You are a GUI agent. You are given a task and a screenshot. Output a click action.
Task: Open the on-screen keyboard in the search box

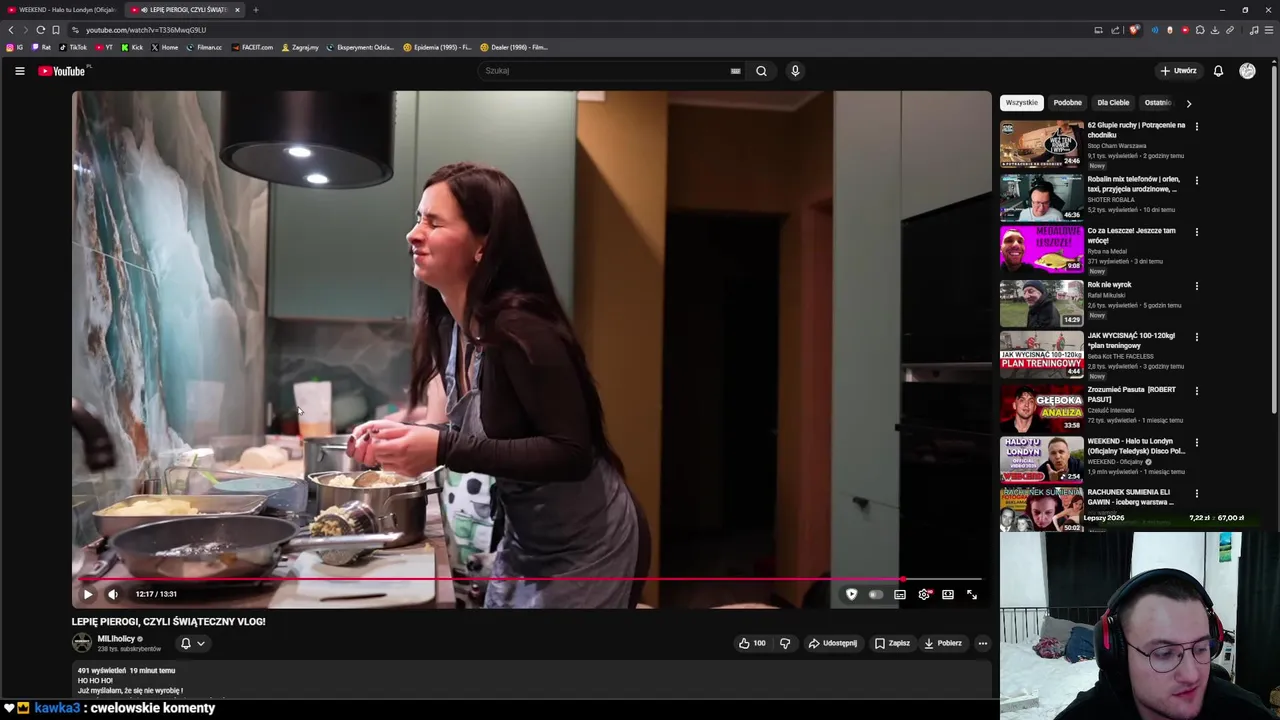coord(735,71)
